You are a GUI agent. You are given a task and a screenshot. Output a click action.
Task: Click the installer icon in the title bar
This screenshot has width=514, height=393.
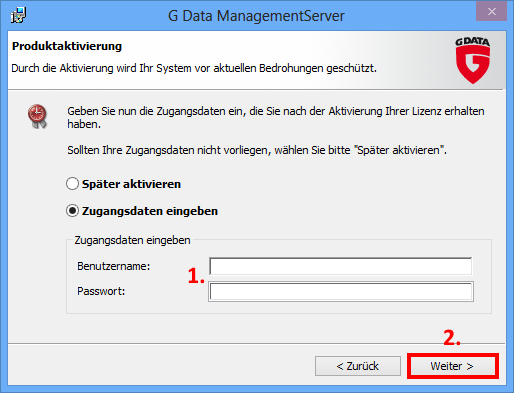18,15
